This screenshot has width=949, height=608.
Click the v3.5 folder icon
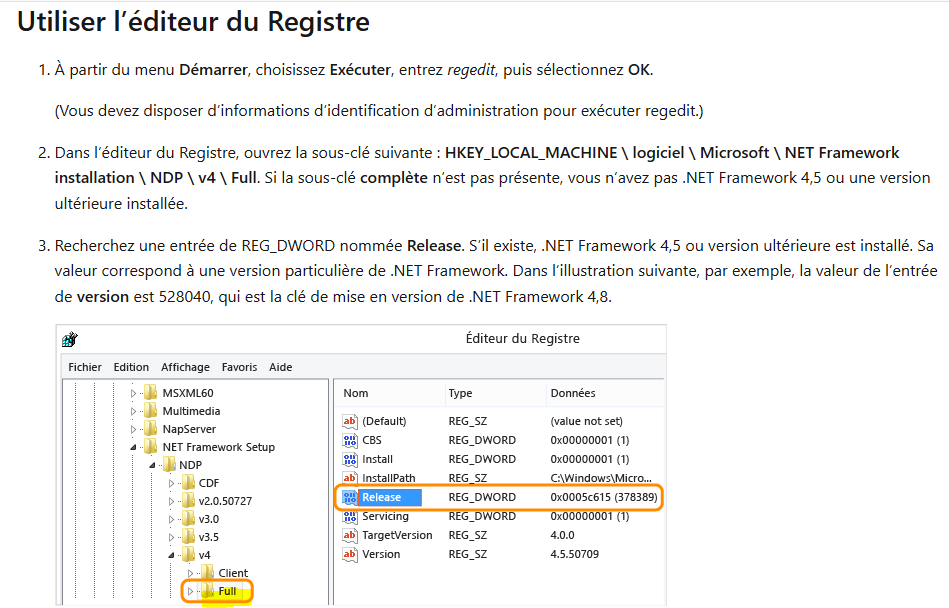[189, 537]
